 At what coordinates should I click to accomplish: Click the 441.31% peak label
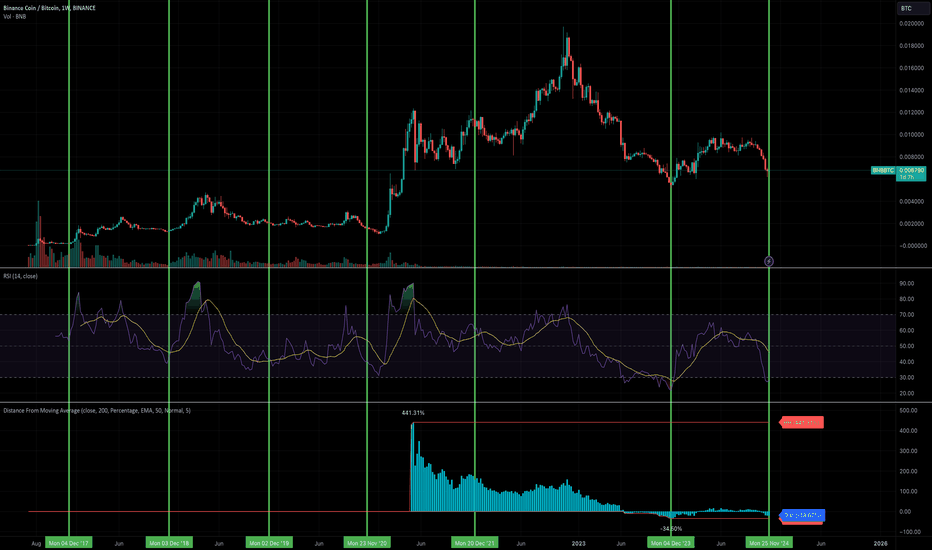(x=413, y=413)
